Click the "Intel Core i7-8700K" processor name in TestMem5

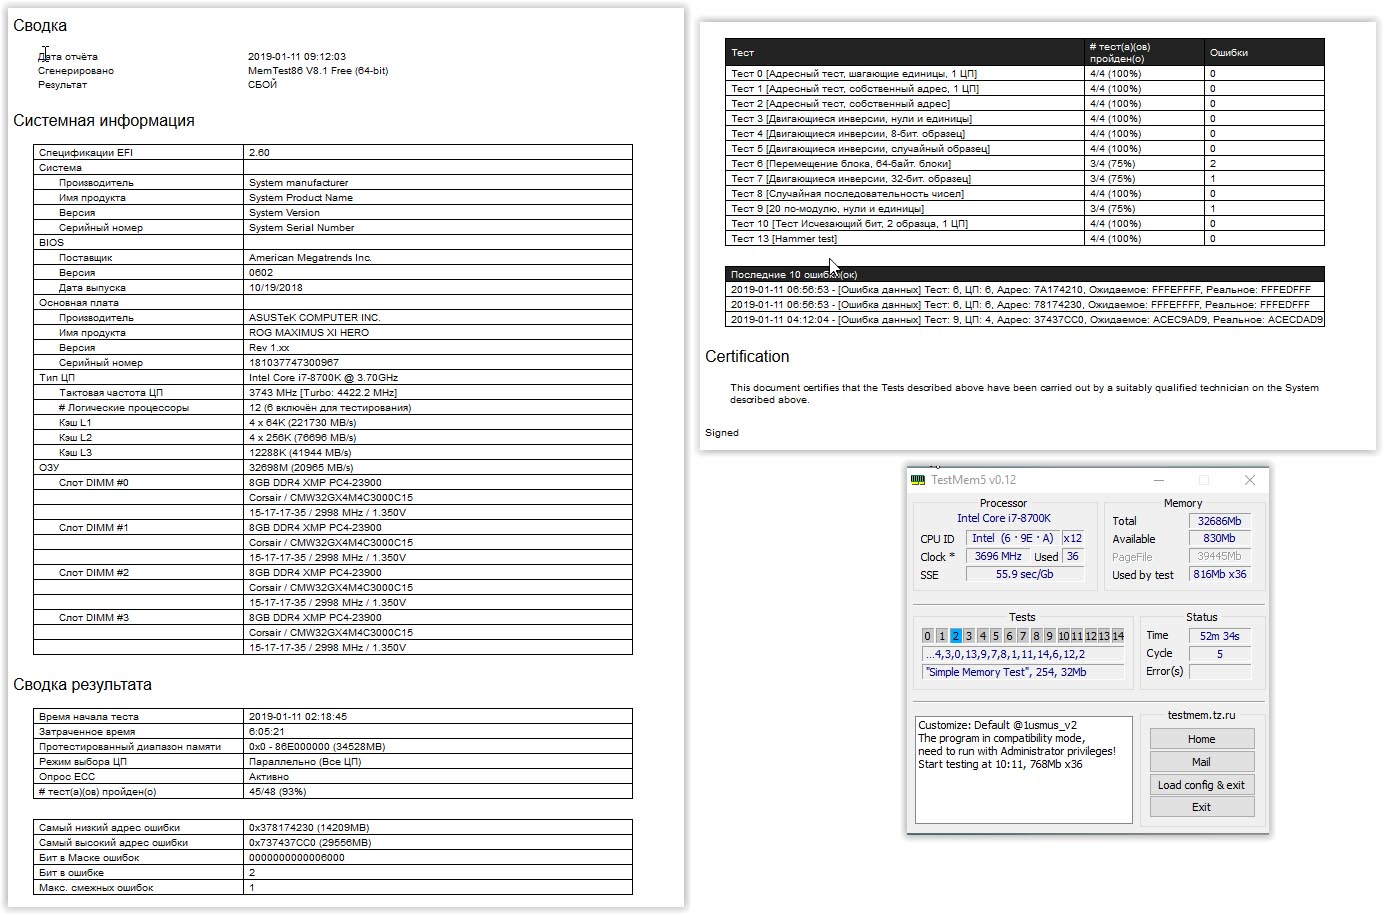tap(1004, 518)
